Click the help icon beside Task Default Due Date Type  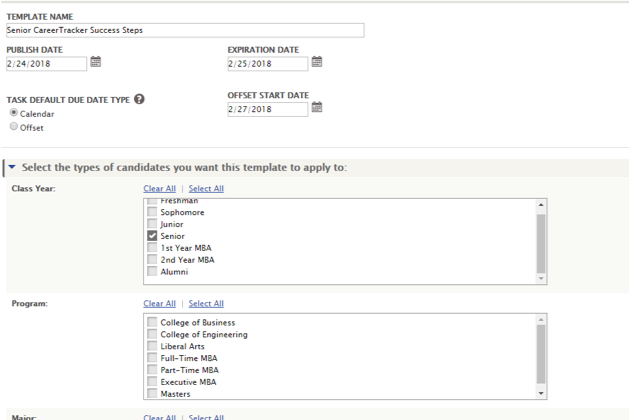[x=139, y=99]
